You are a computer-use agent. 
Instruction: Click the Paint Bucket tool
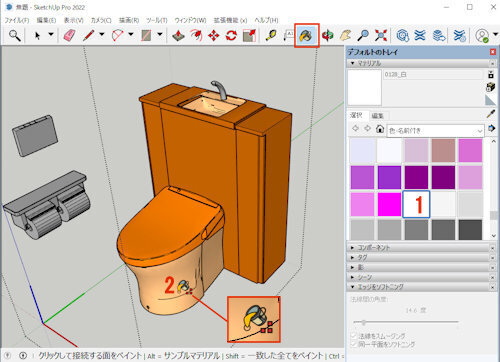[307, 35]
